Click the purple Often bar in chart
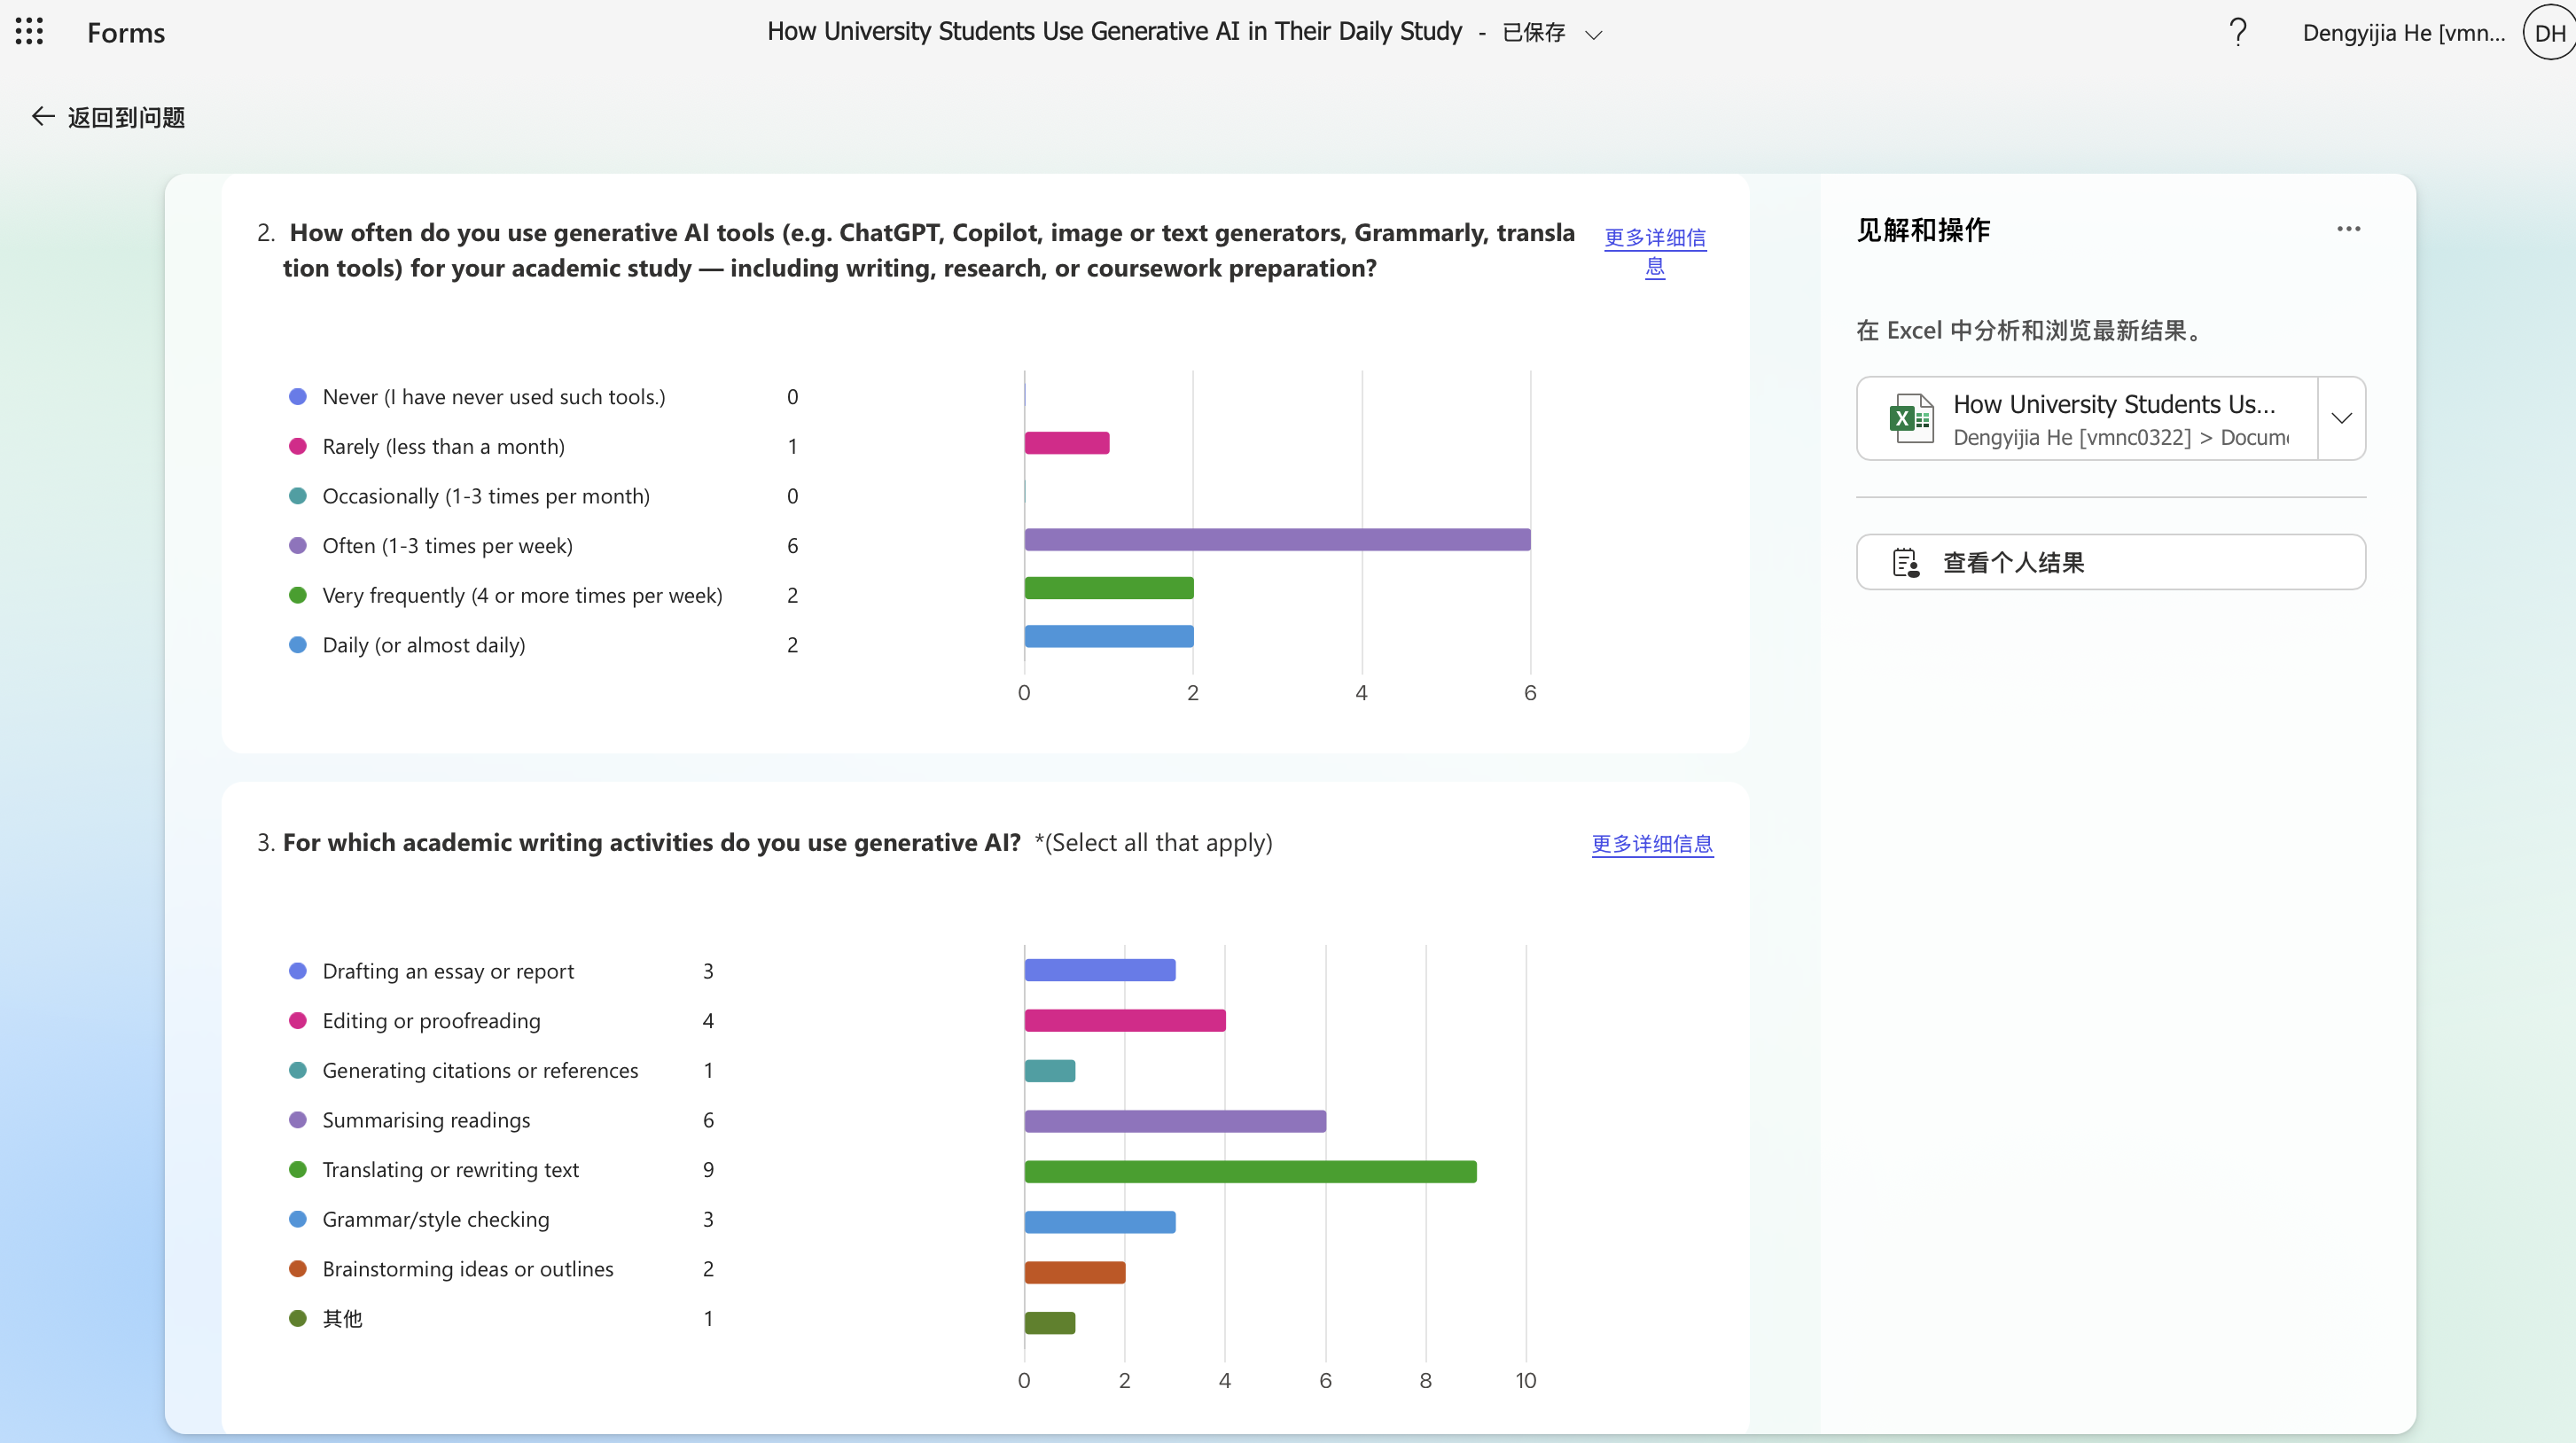Image resolution: width=2576 pixels, height=1443 pixels. 1277,540
